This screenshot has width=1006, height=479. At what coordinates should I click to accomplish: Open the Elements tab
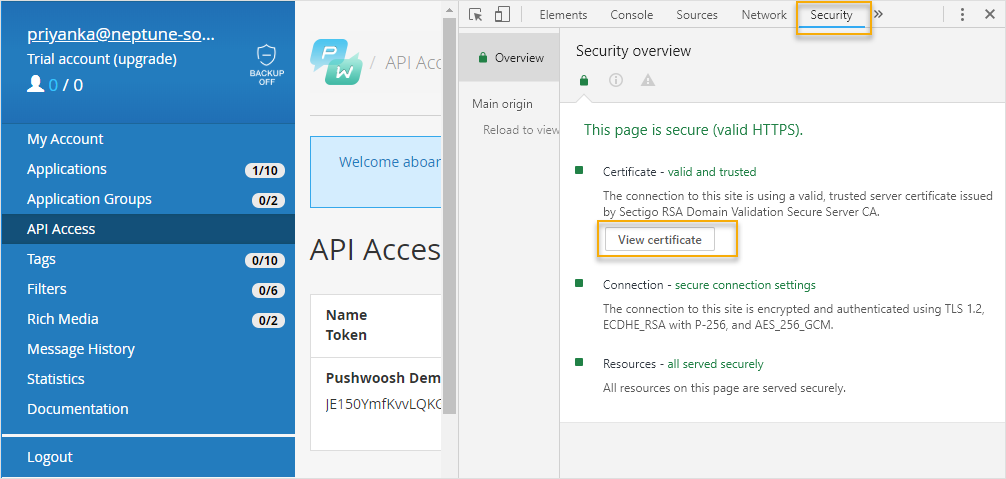coord(563,15)
